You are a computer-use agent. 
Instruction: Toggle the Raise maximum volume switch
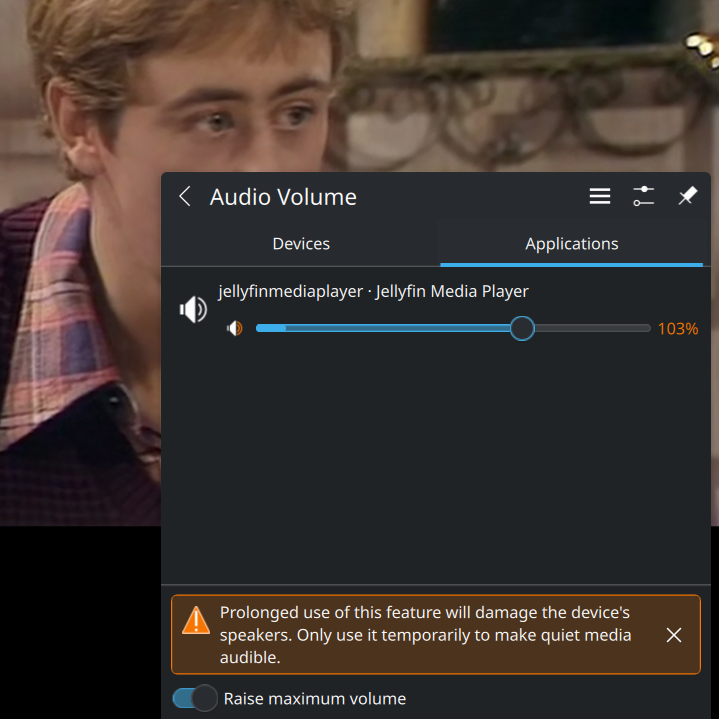point(195,698)
